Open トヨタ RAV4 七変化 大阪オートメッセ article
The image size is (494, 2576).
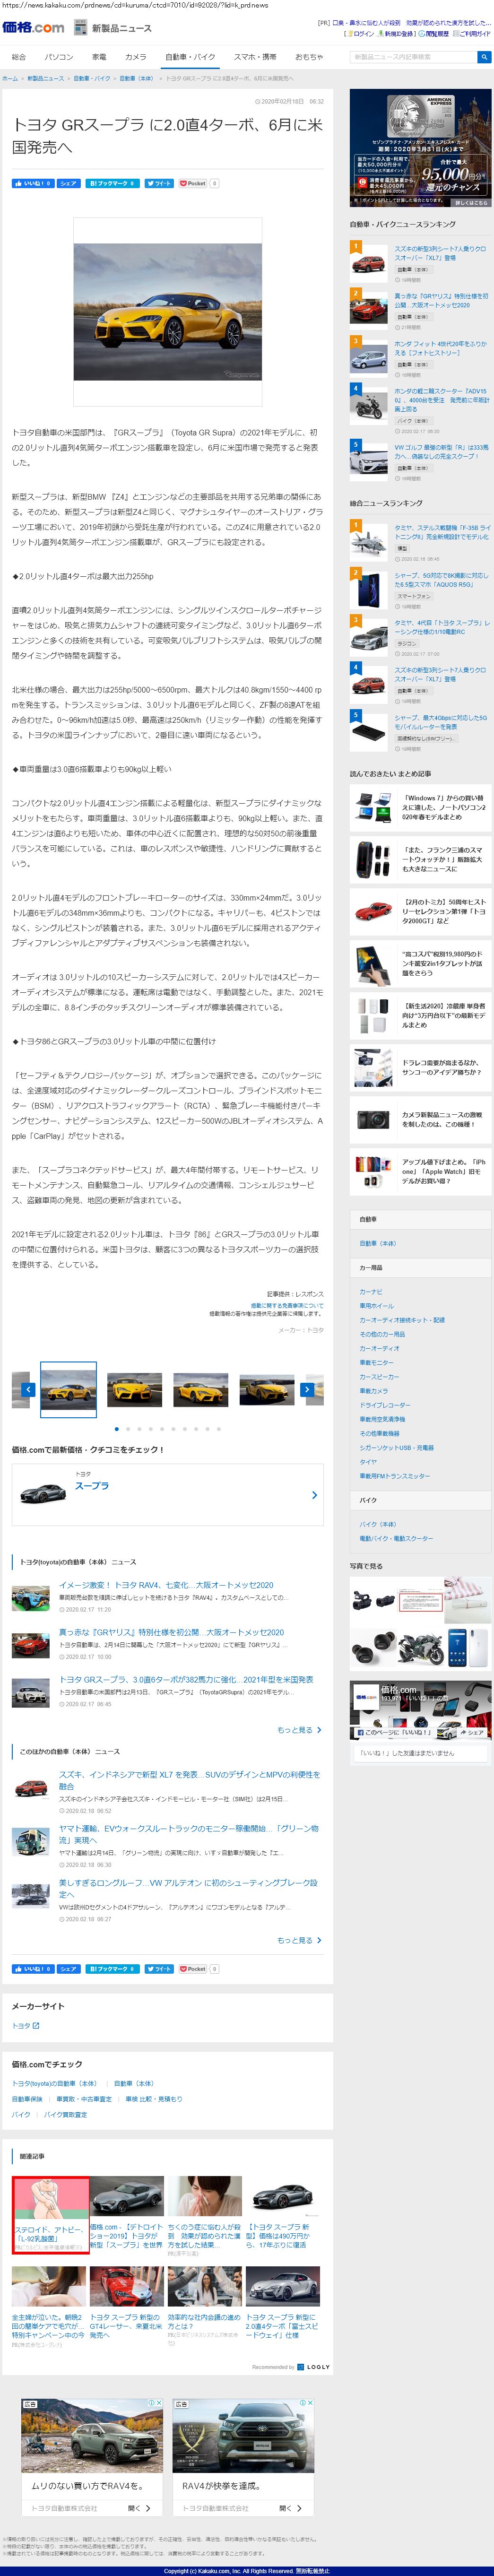point(166,1585)
